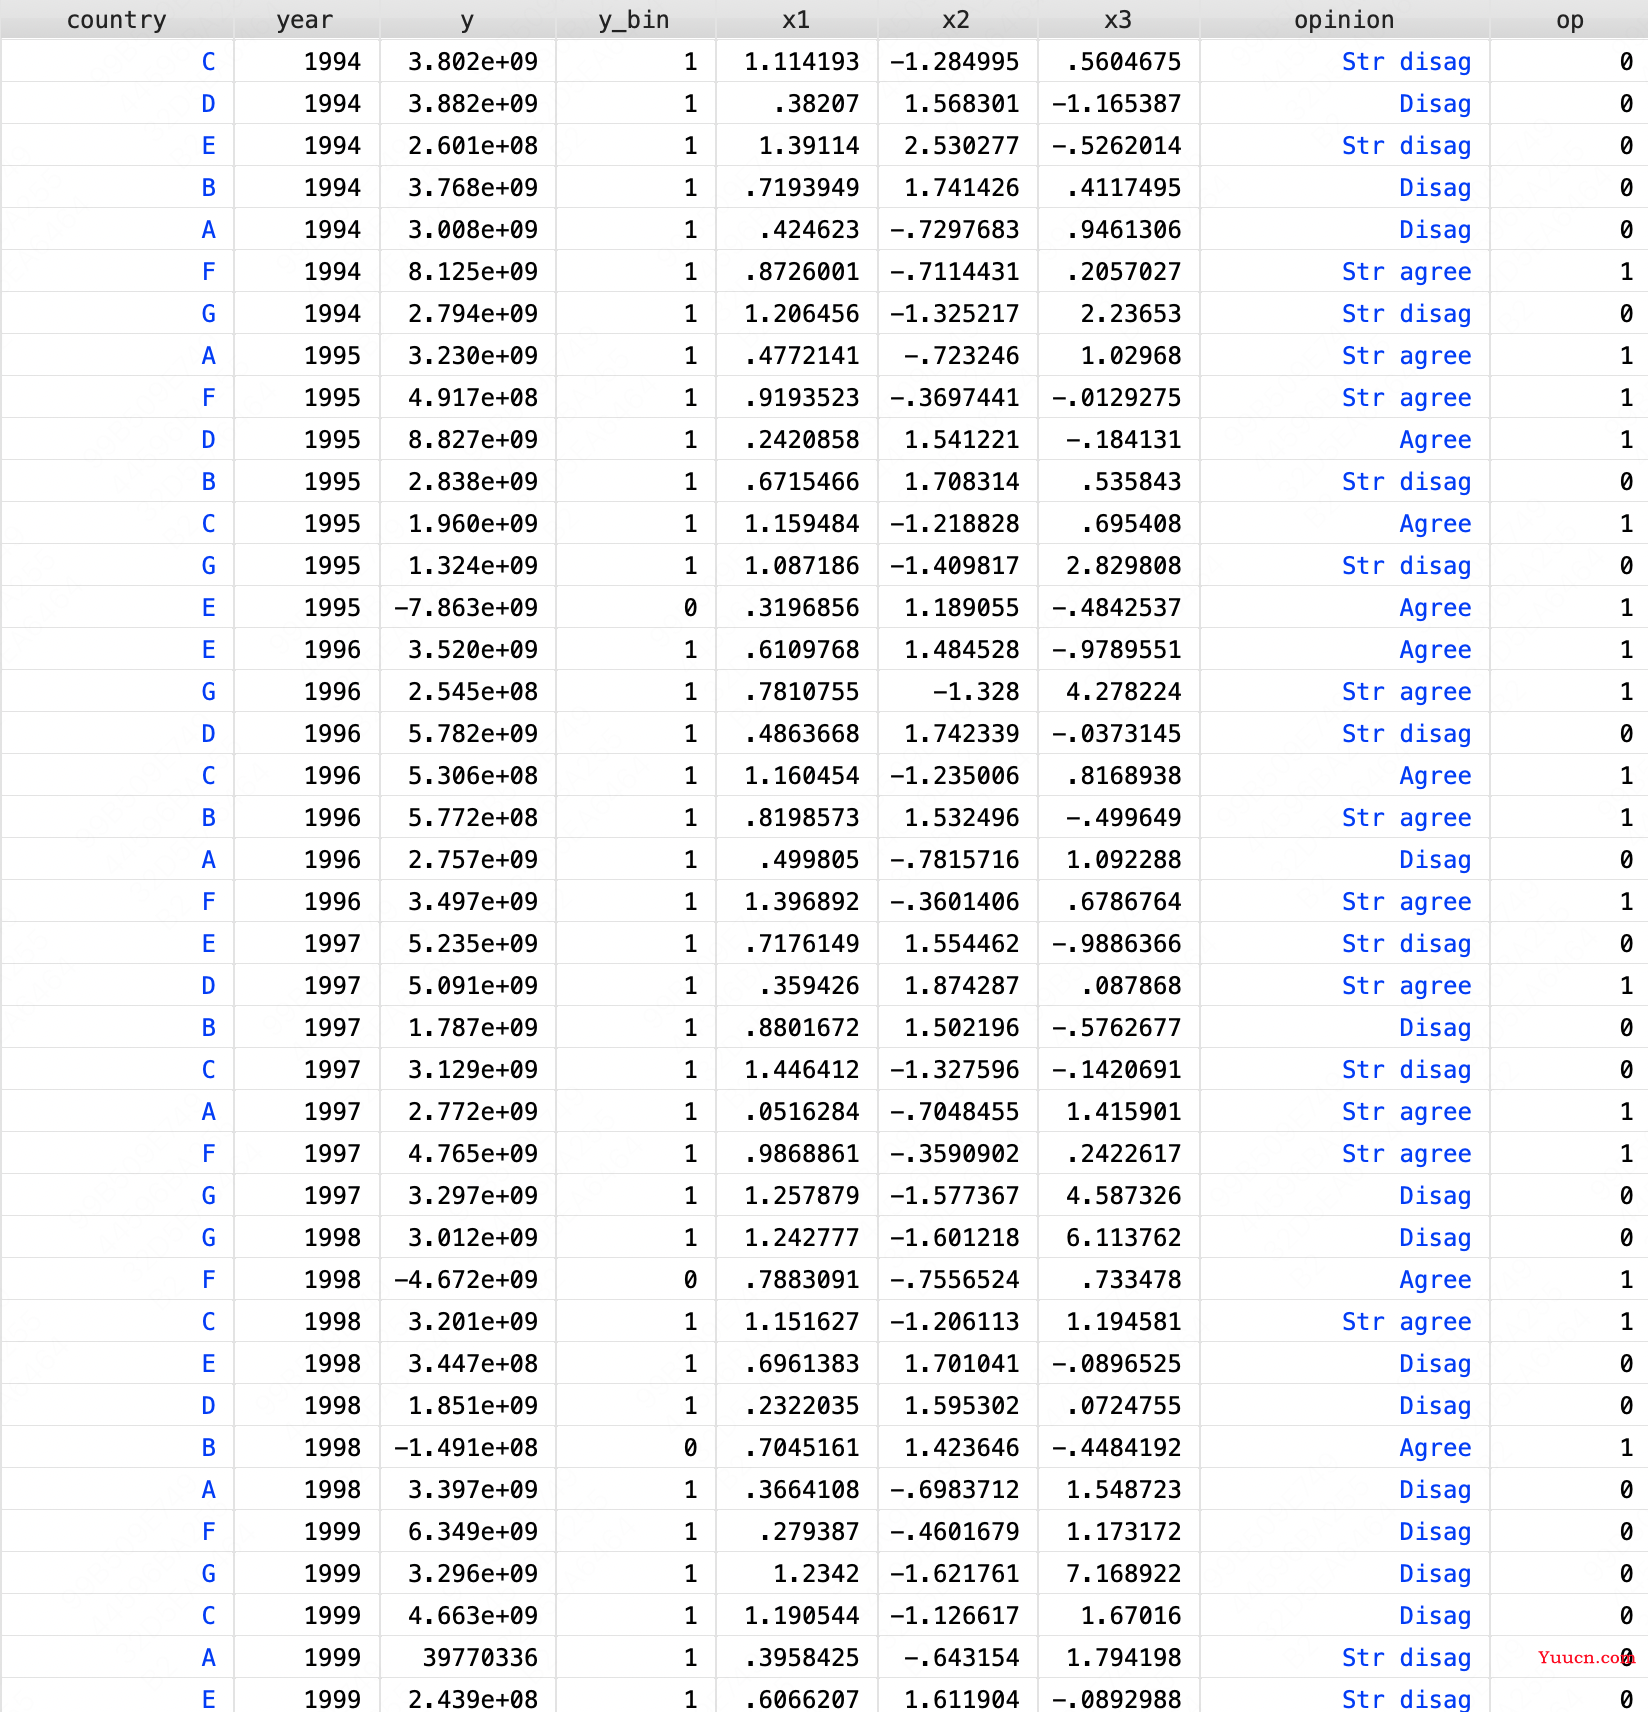Select y value 3.397e+09
Image resolution: width=1648 pixels, height=1712 pixels.
point(473,1490)
